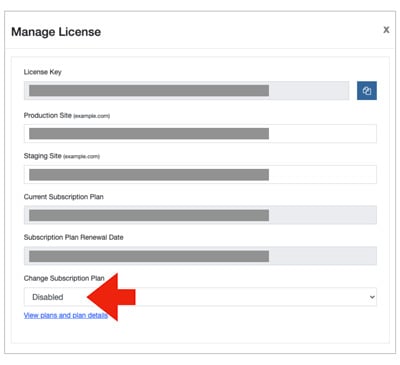Close the Manage License dialog
The height and width of the screenshot is (365, 400).
click(386, 30)
